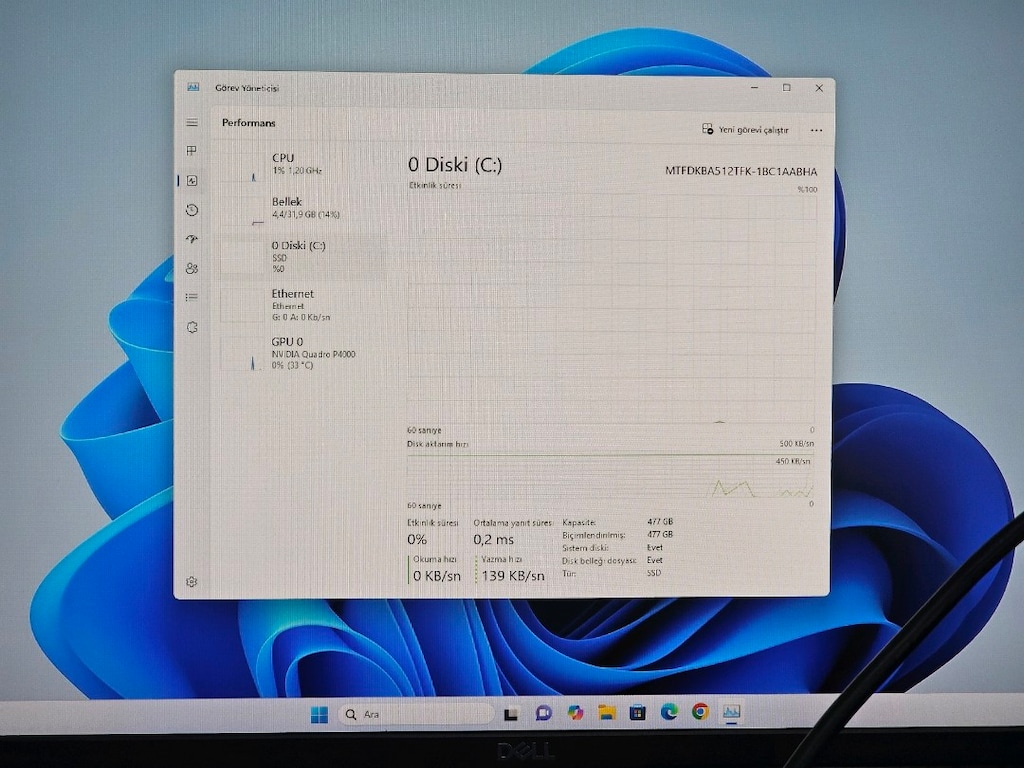Screen dimensions: 1024x768
Task: Open Microsoft Store from taskbar
Action: pos(638,712)
